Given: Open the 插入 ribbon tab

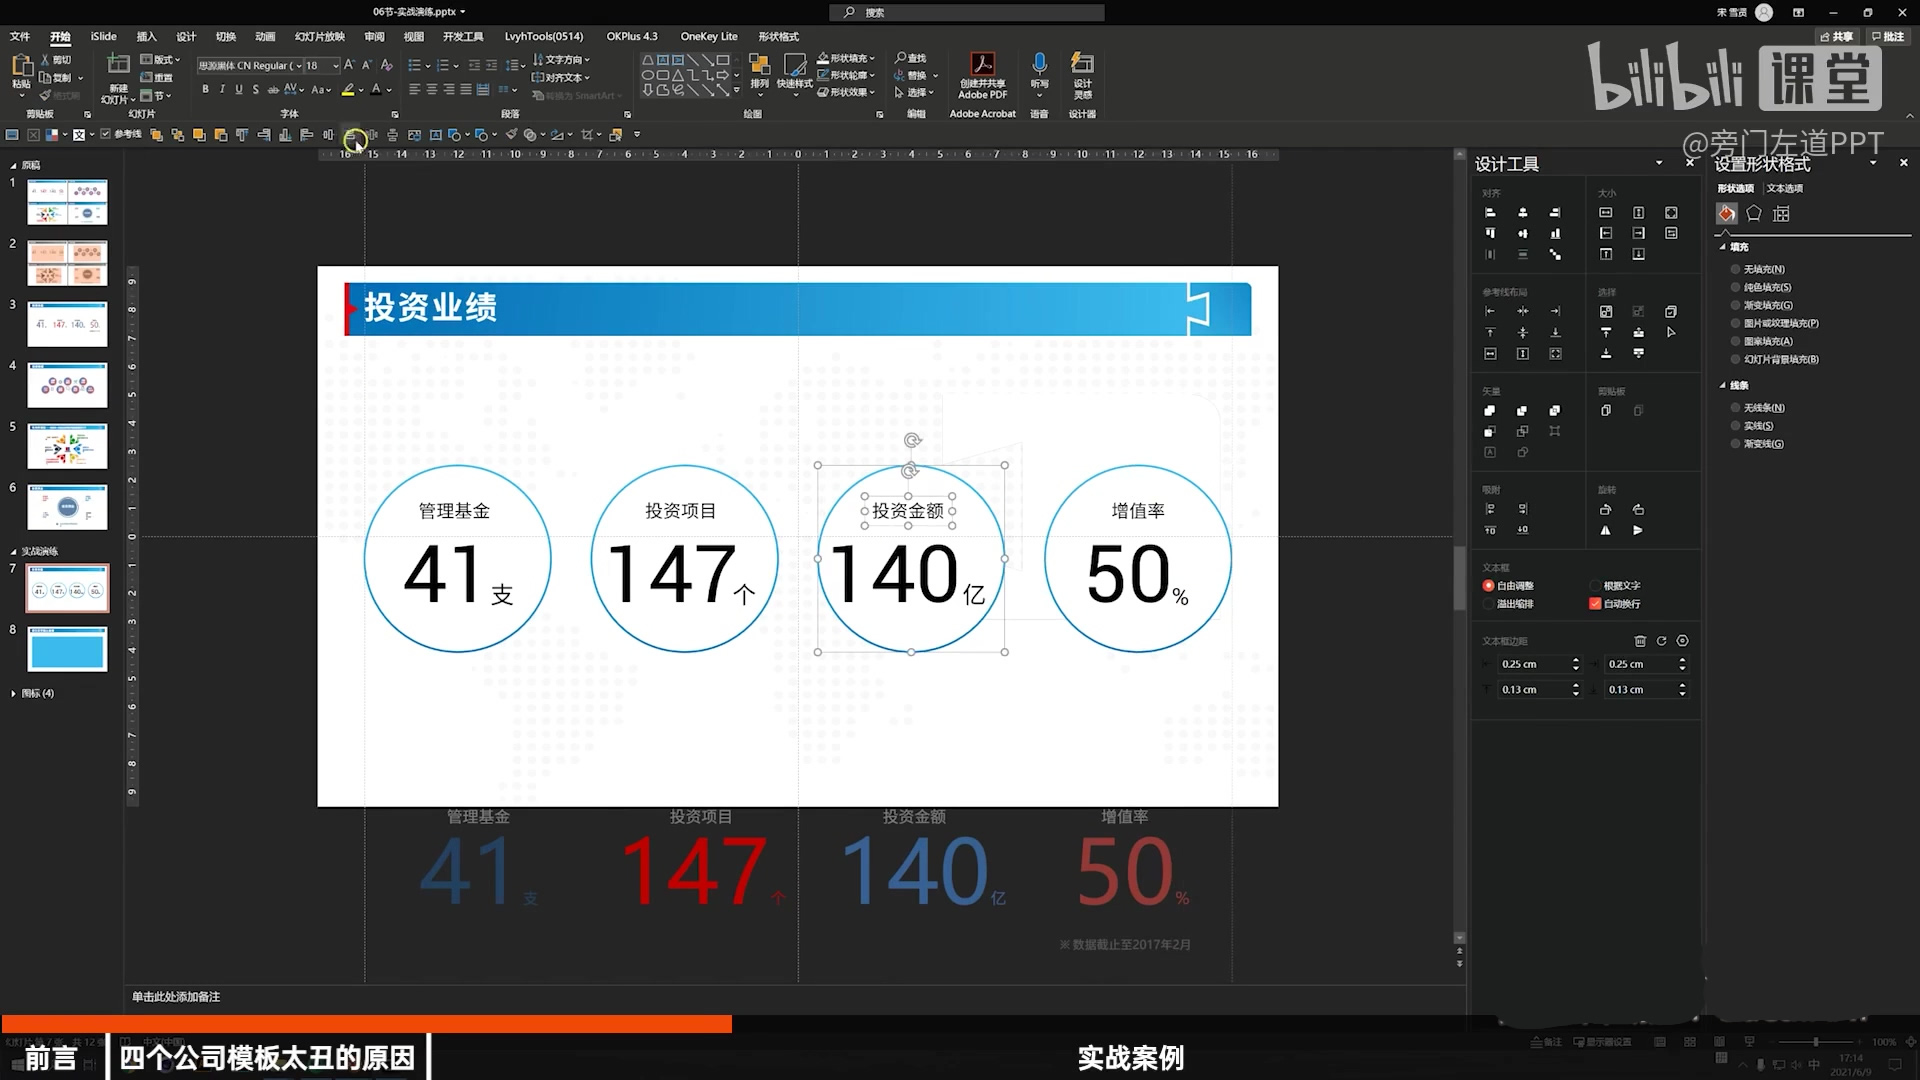Looking at the screenshot, I should pyautogui.click(x=146, y=36).
